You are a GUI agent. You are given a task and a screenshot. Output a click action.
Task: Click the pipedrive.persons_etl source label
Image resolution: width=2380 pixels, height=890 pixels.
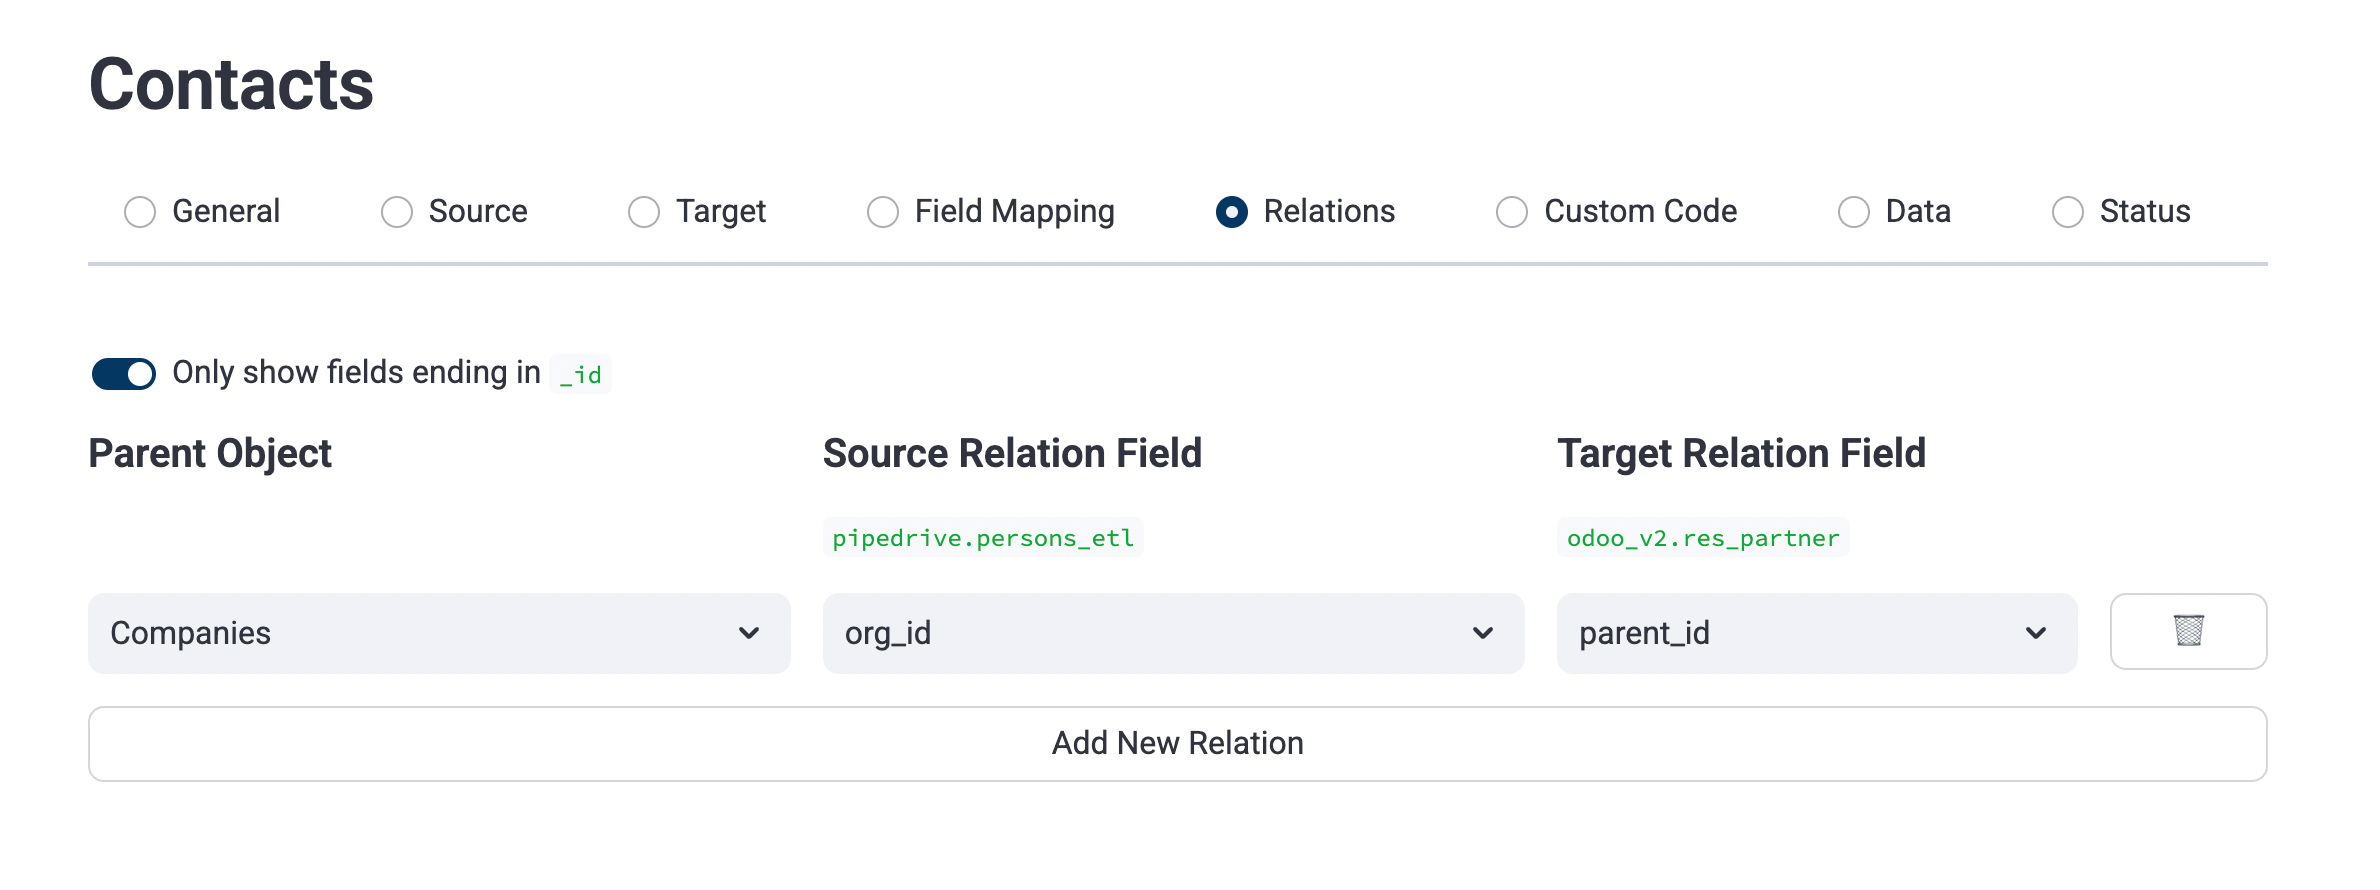click(983, 538)
